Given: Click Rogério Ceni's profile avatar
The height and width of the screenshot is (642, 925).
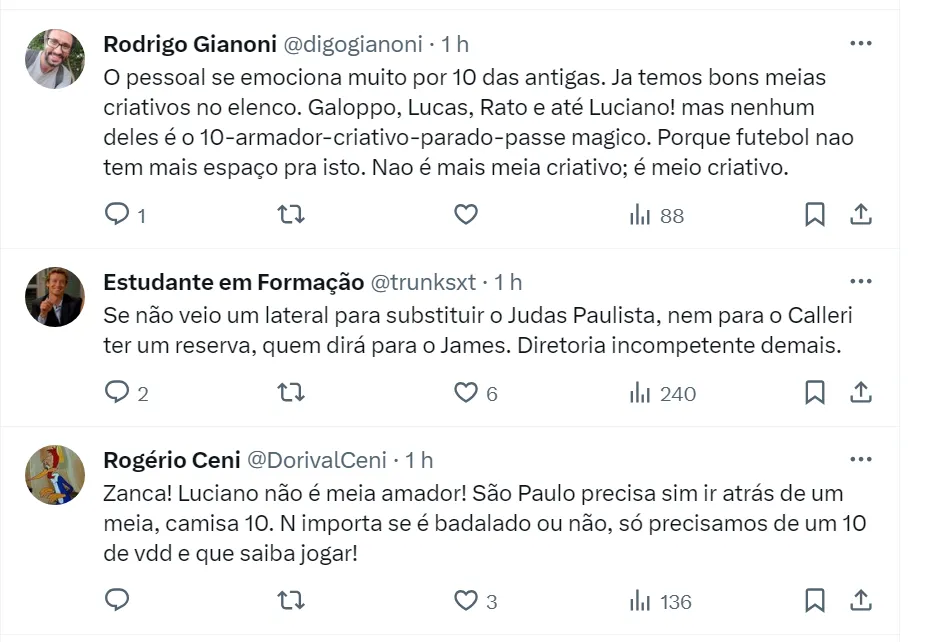Looking at the screenshot, I should coord(55,475).
